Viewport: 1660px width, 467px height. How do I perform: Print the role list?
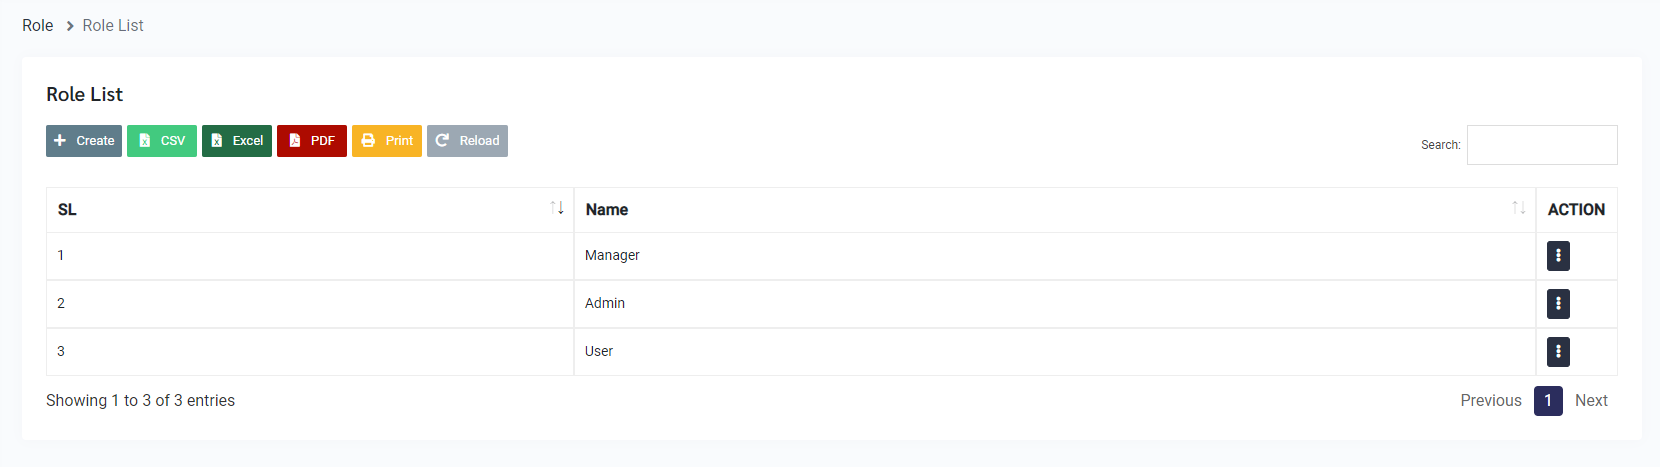click(x=387, y=141)
